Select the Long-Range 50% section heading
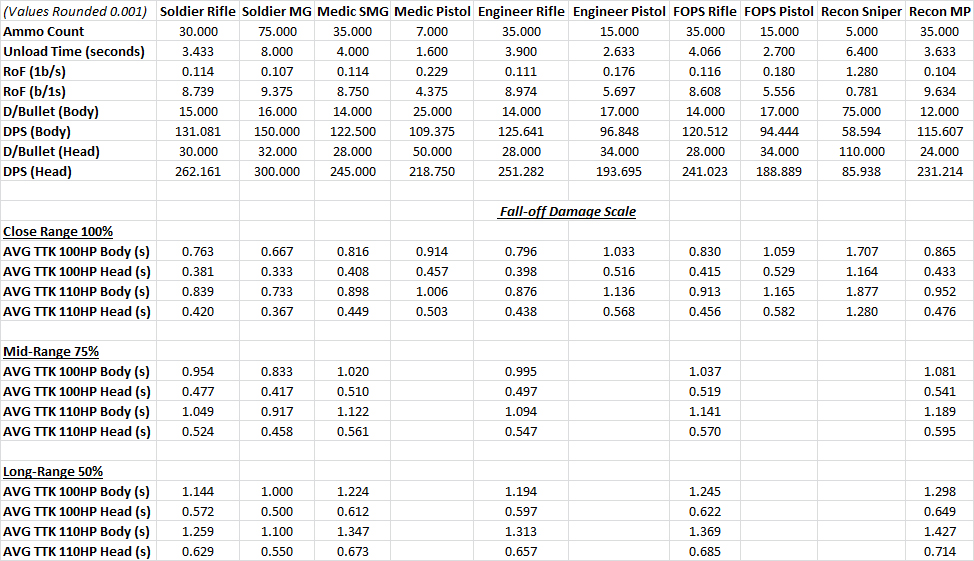The height and width of the screenshot is (561, 974). pos(53,471)
